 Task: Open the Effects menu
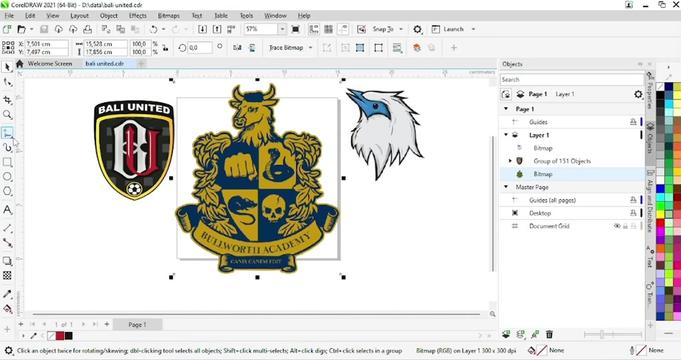138,16
